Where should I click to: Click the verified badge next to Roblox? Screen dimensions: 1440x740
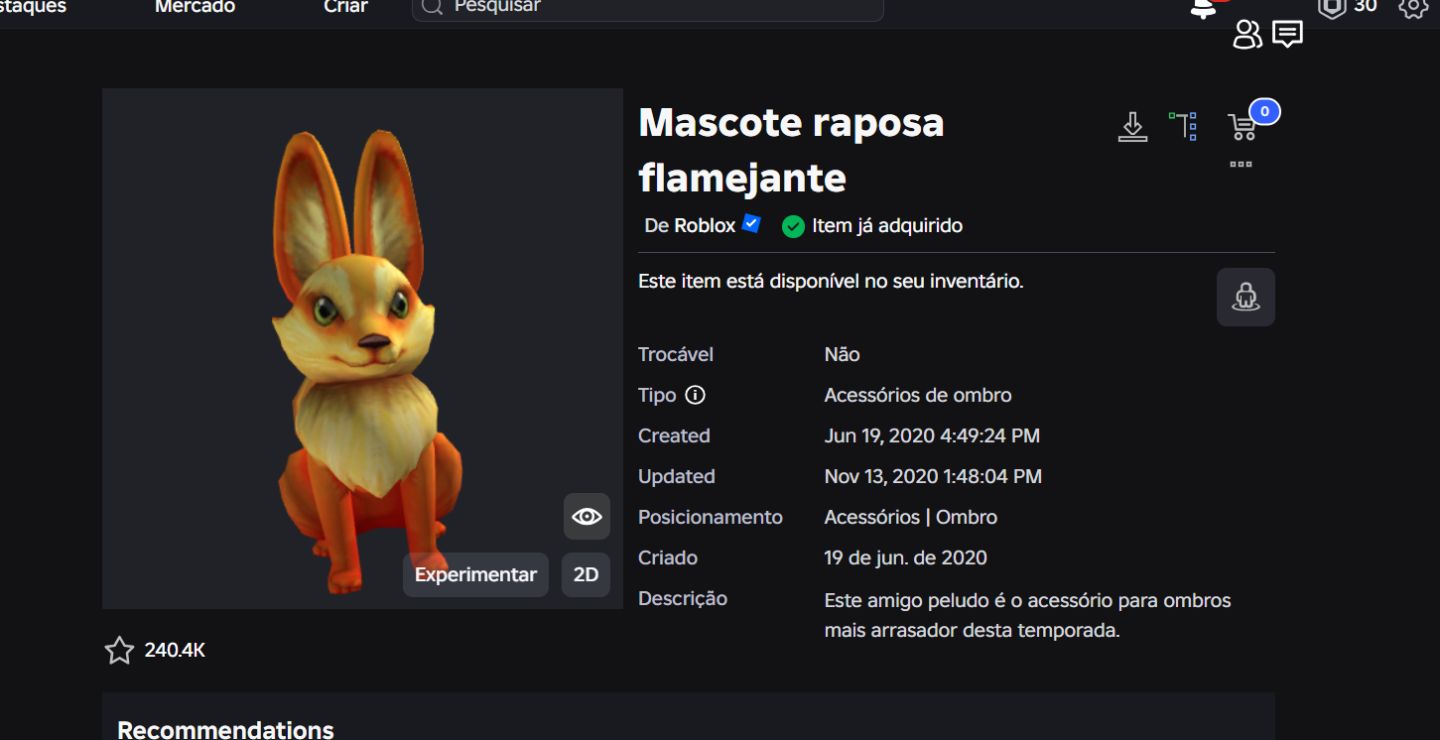click(x=752, y=224)
